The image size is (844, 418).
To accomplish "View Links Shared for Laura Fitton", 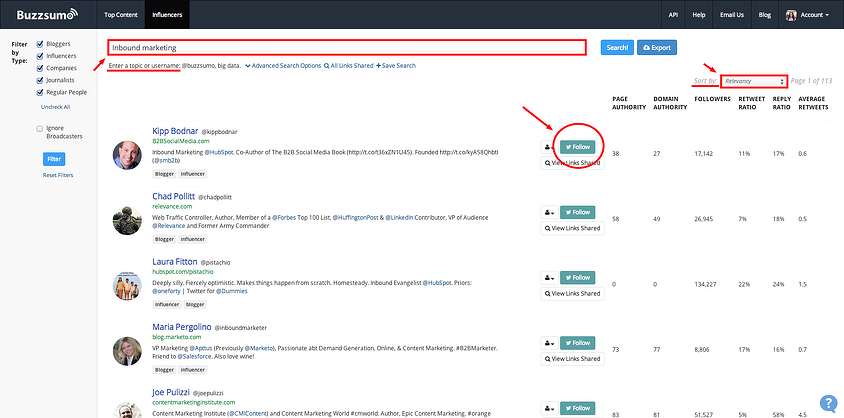I will coord(573,294).
